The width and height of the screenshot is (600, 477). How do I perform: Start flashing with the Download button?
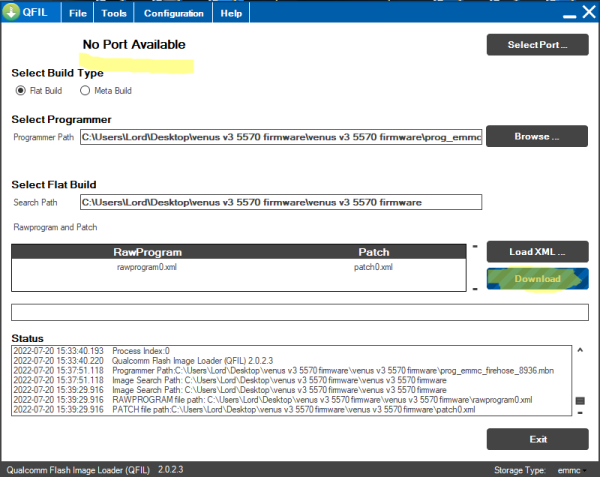click(x=537, y=279)
